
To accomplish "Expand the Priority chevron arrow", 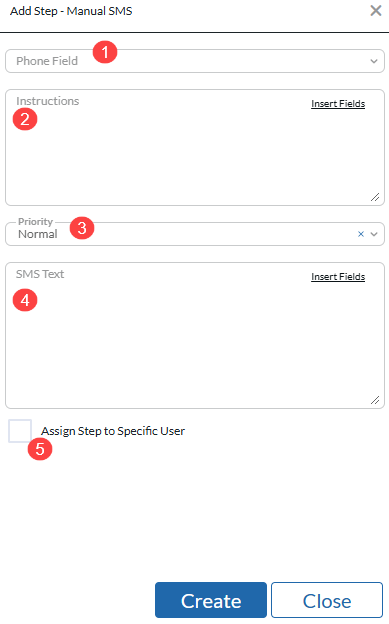I will pyautogui.click(x=373, y=234).
